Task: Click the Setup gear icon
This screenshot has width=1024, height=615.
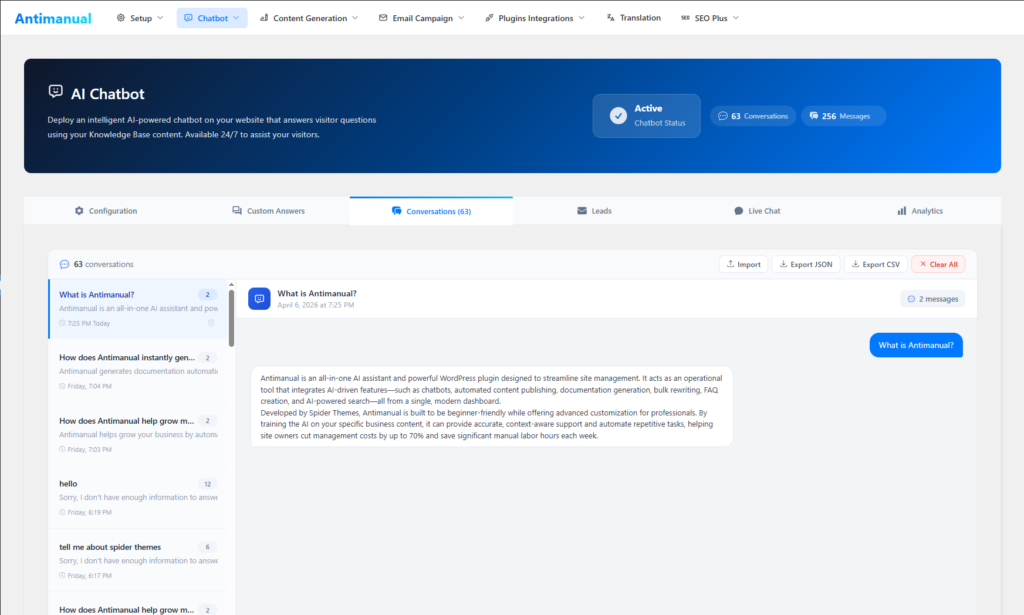Action: (121, 18)
